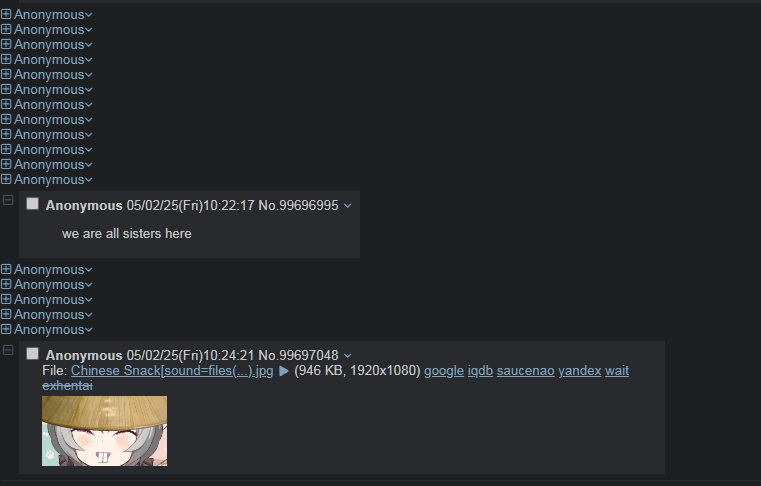Search the image with saucenao
Image resolution: width=761 pixels, height=486 pixels.
(526, 371)
